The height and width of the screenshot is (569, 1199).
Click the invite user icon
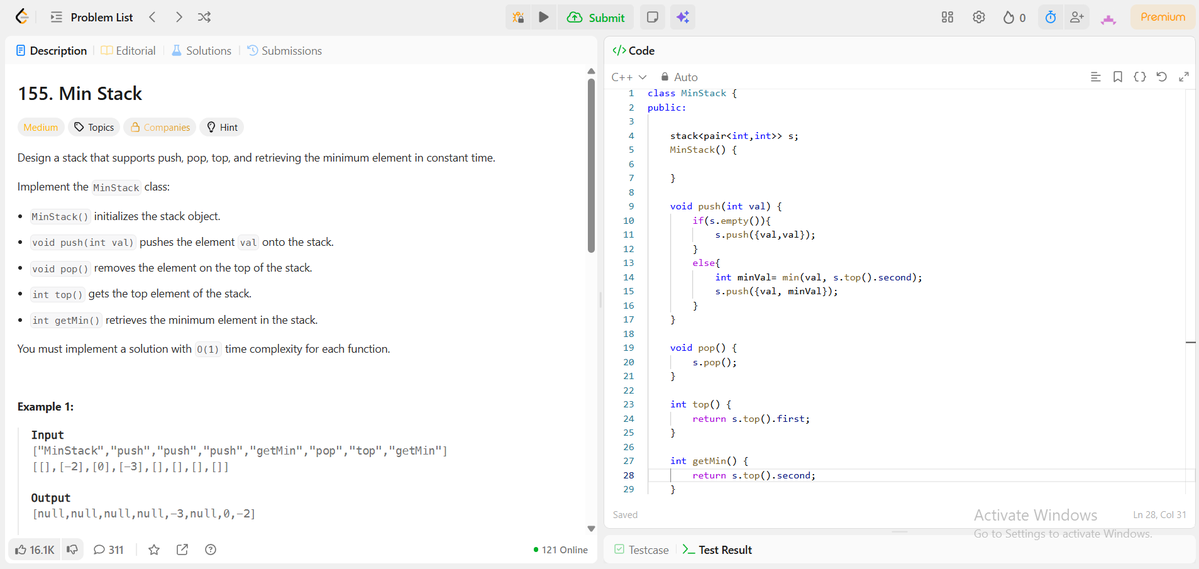click(x=1077, y=17)
